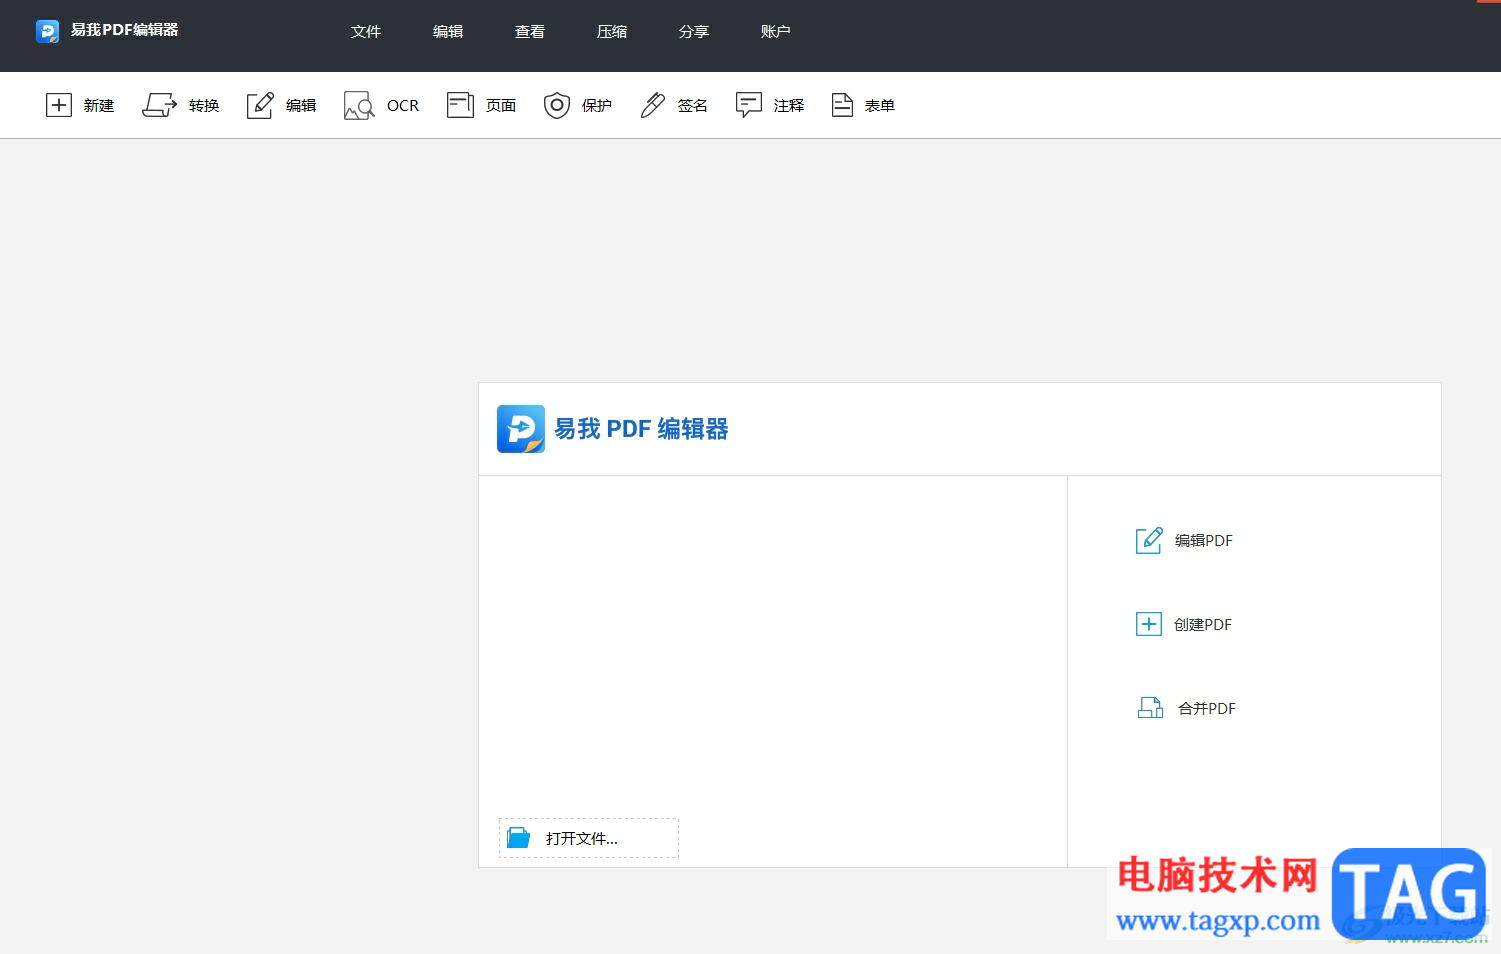Click the 注释 toolbar label

[789, 105]
